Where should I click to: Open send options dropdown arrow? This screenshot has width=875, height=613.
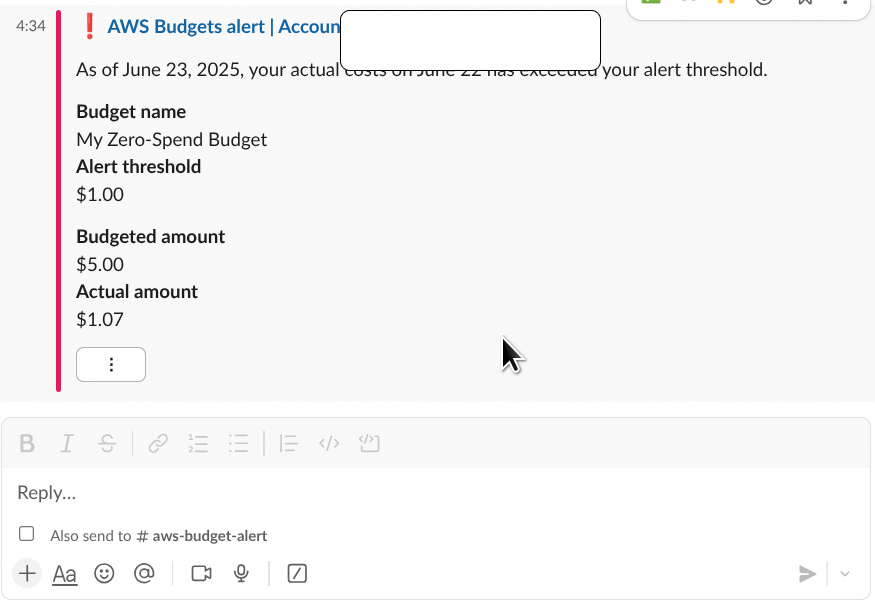tap(845, 574)
